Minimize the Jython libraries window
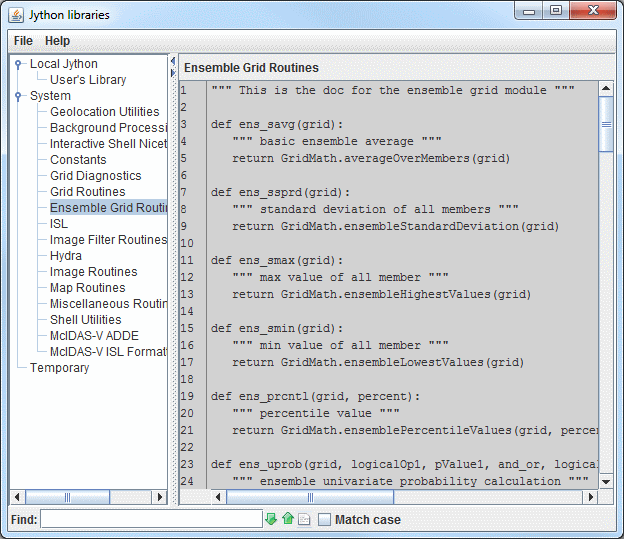 coord(528,11)
